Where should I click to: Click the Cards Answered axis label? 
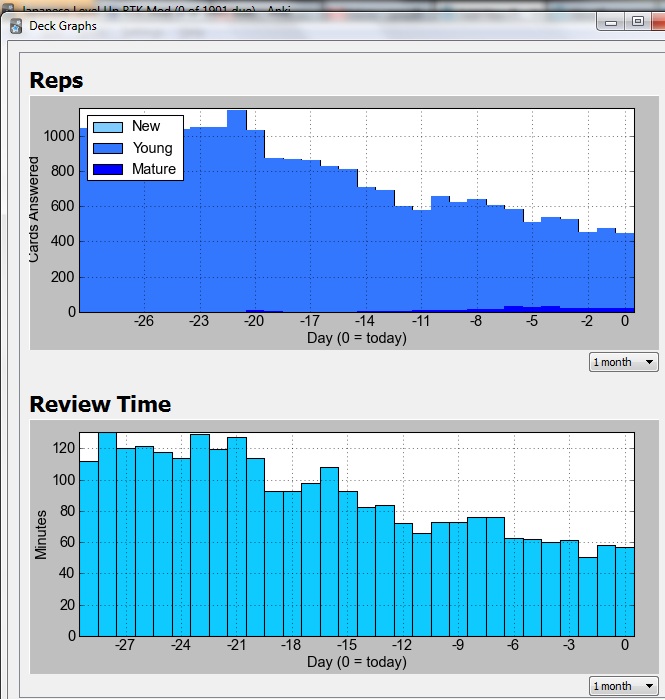tap(34, 210)
